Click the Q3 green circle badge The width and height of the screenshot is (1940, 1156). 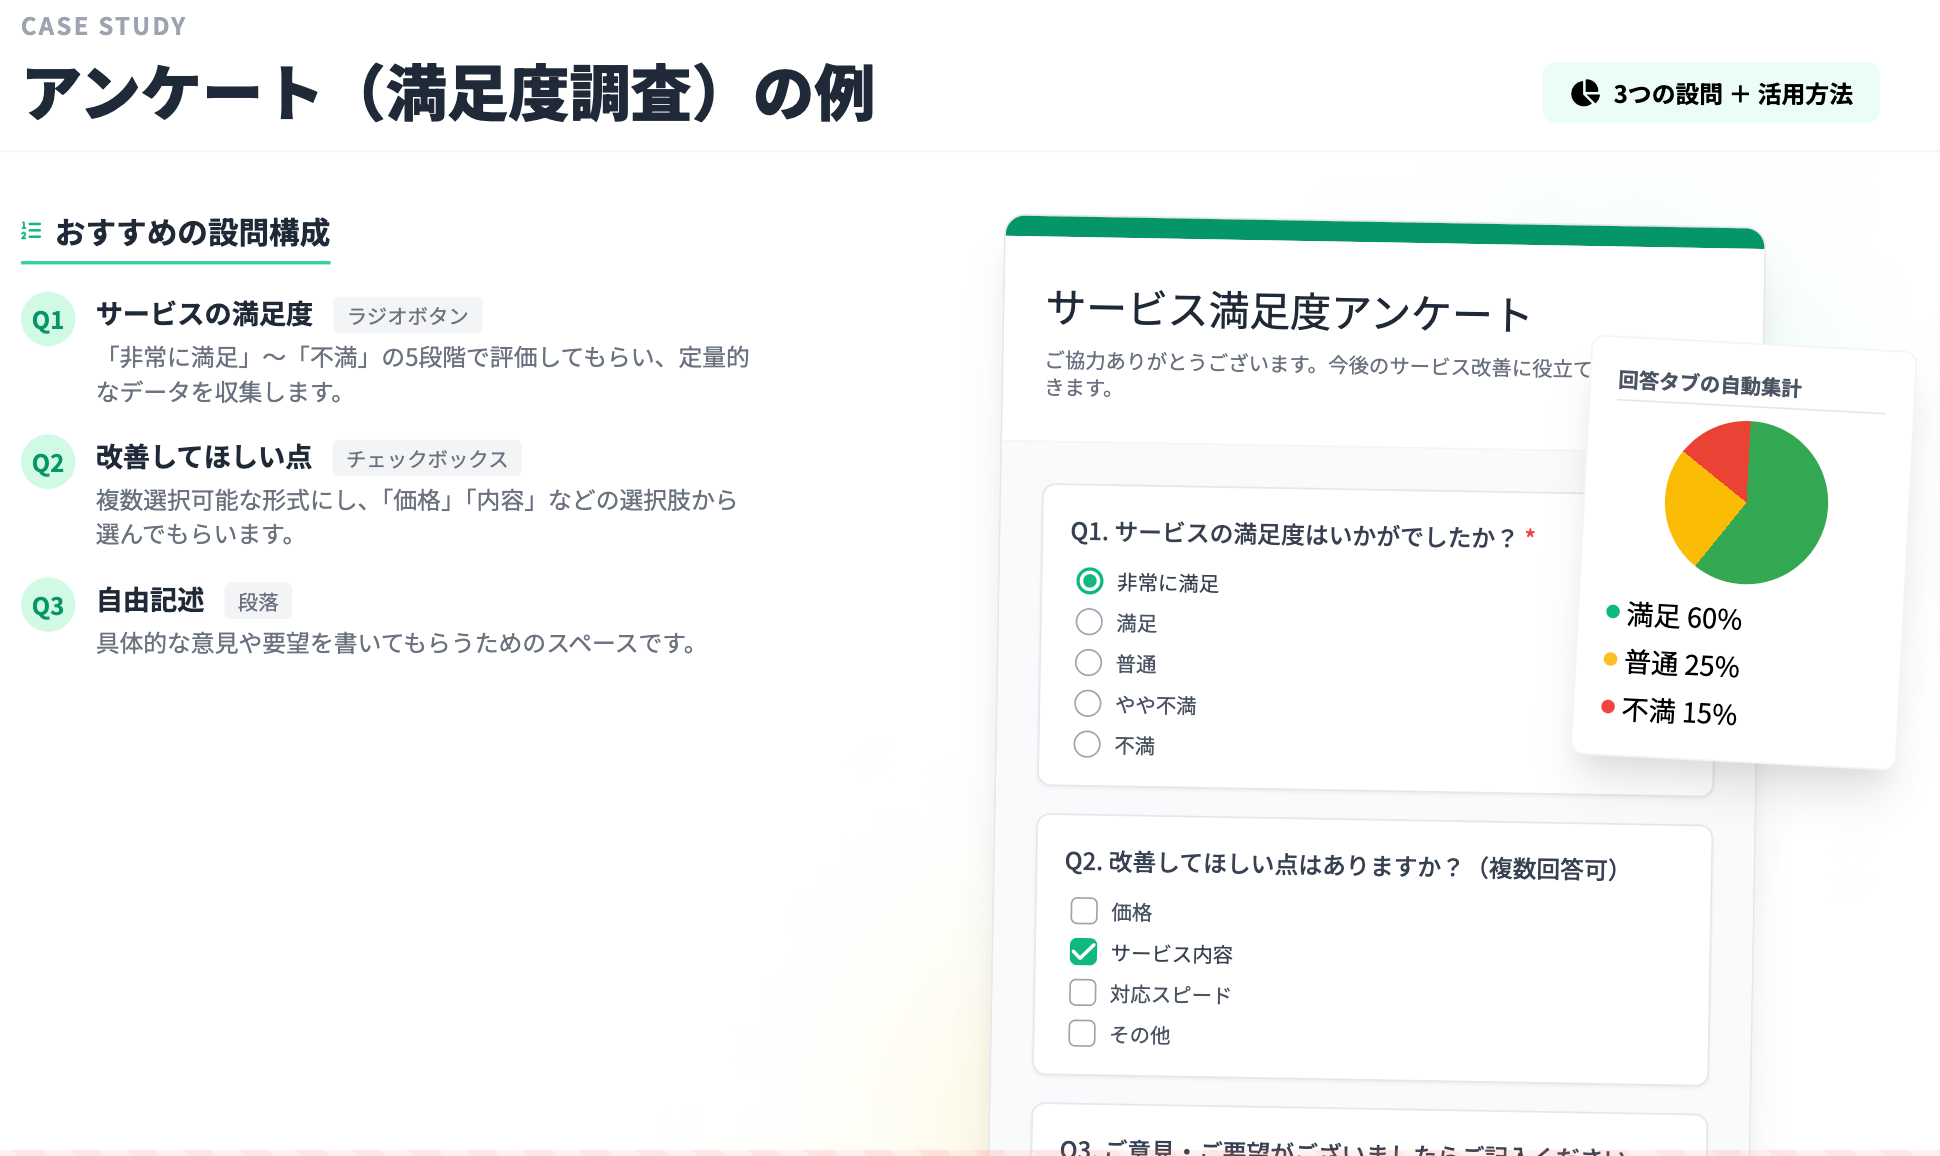point(48,606)
